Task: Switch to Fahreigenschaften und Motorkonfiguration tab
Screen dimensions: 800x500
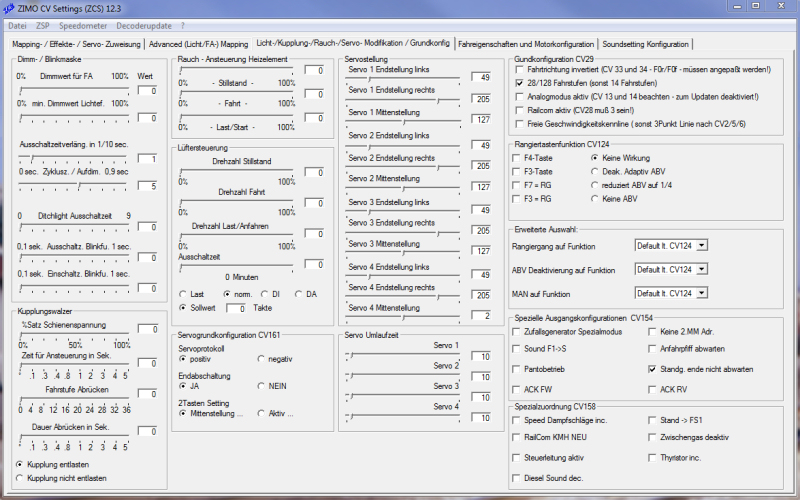Action: (x=526, y=44)
